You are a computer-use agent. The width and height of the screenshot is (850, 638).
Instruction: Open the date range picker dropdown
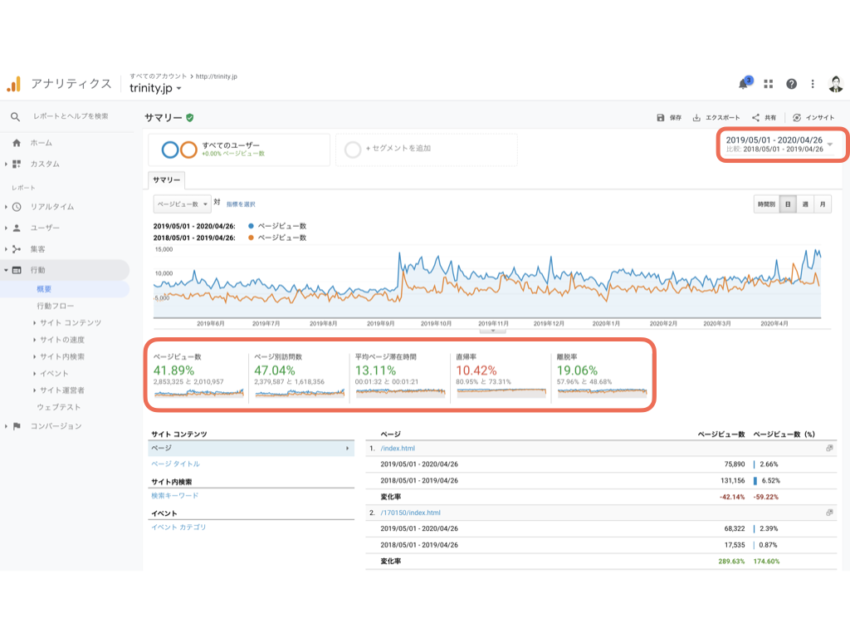(829, 144)
